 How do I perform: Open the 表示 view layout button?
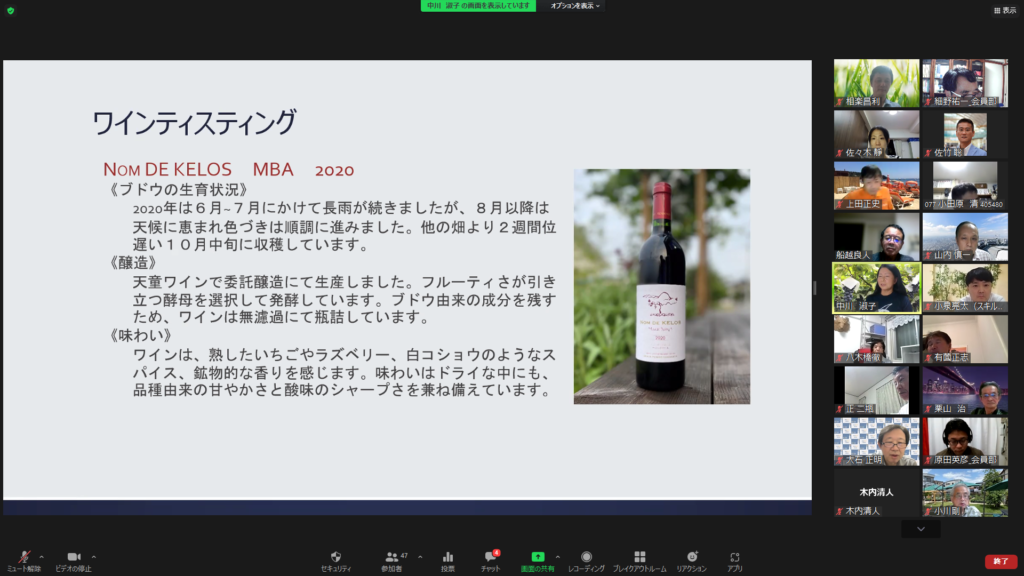[x=1005, y=10]
